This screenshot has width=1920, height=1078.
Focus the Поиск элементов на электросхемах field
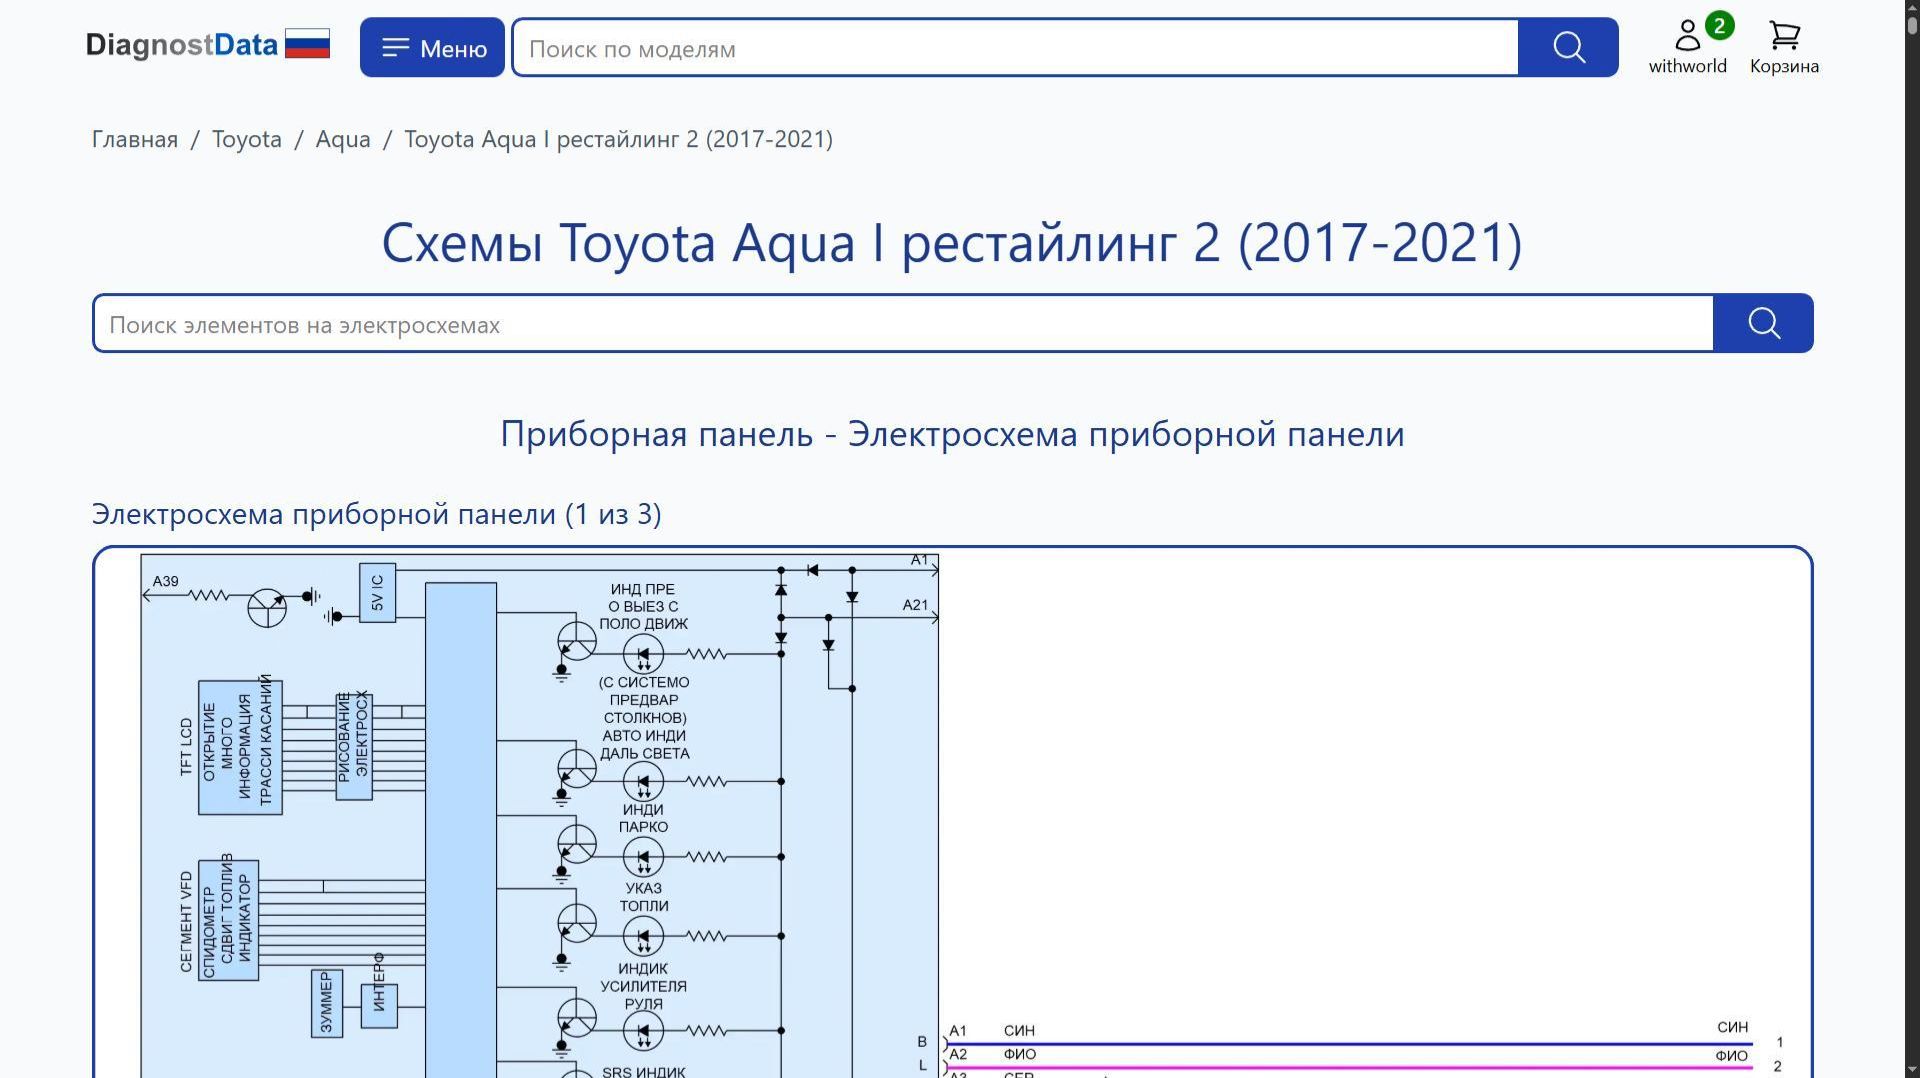[x=903, y=323]
